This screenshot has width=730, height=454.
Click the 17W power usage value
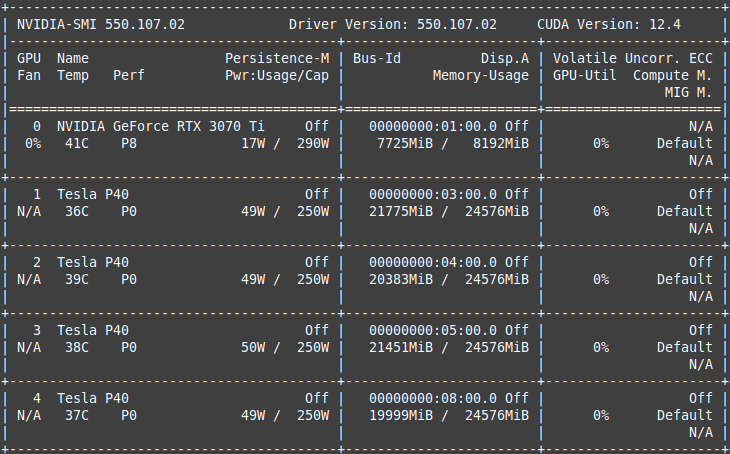pyautogui.click(x=253, y=143)
